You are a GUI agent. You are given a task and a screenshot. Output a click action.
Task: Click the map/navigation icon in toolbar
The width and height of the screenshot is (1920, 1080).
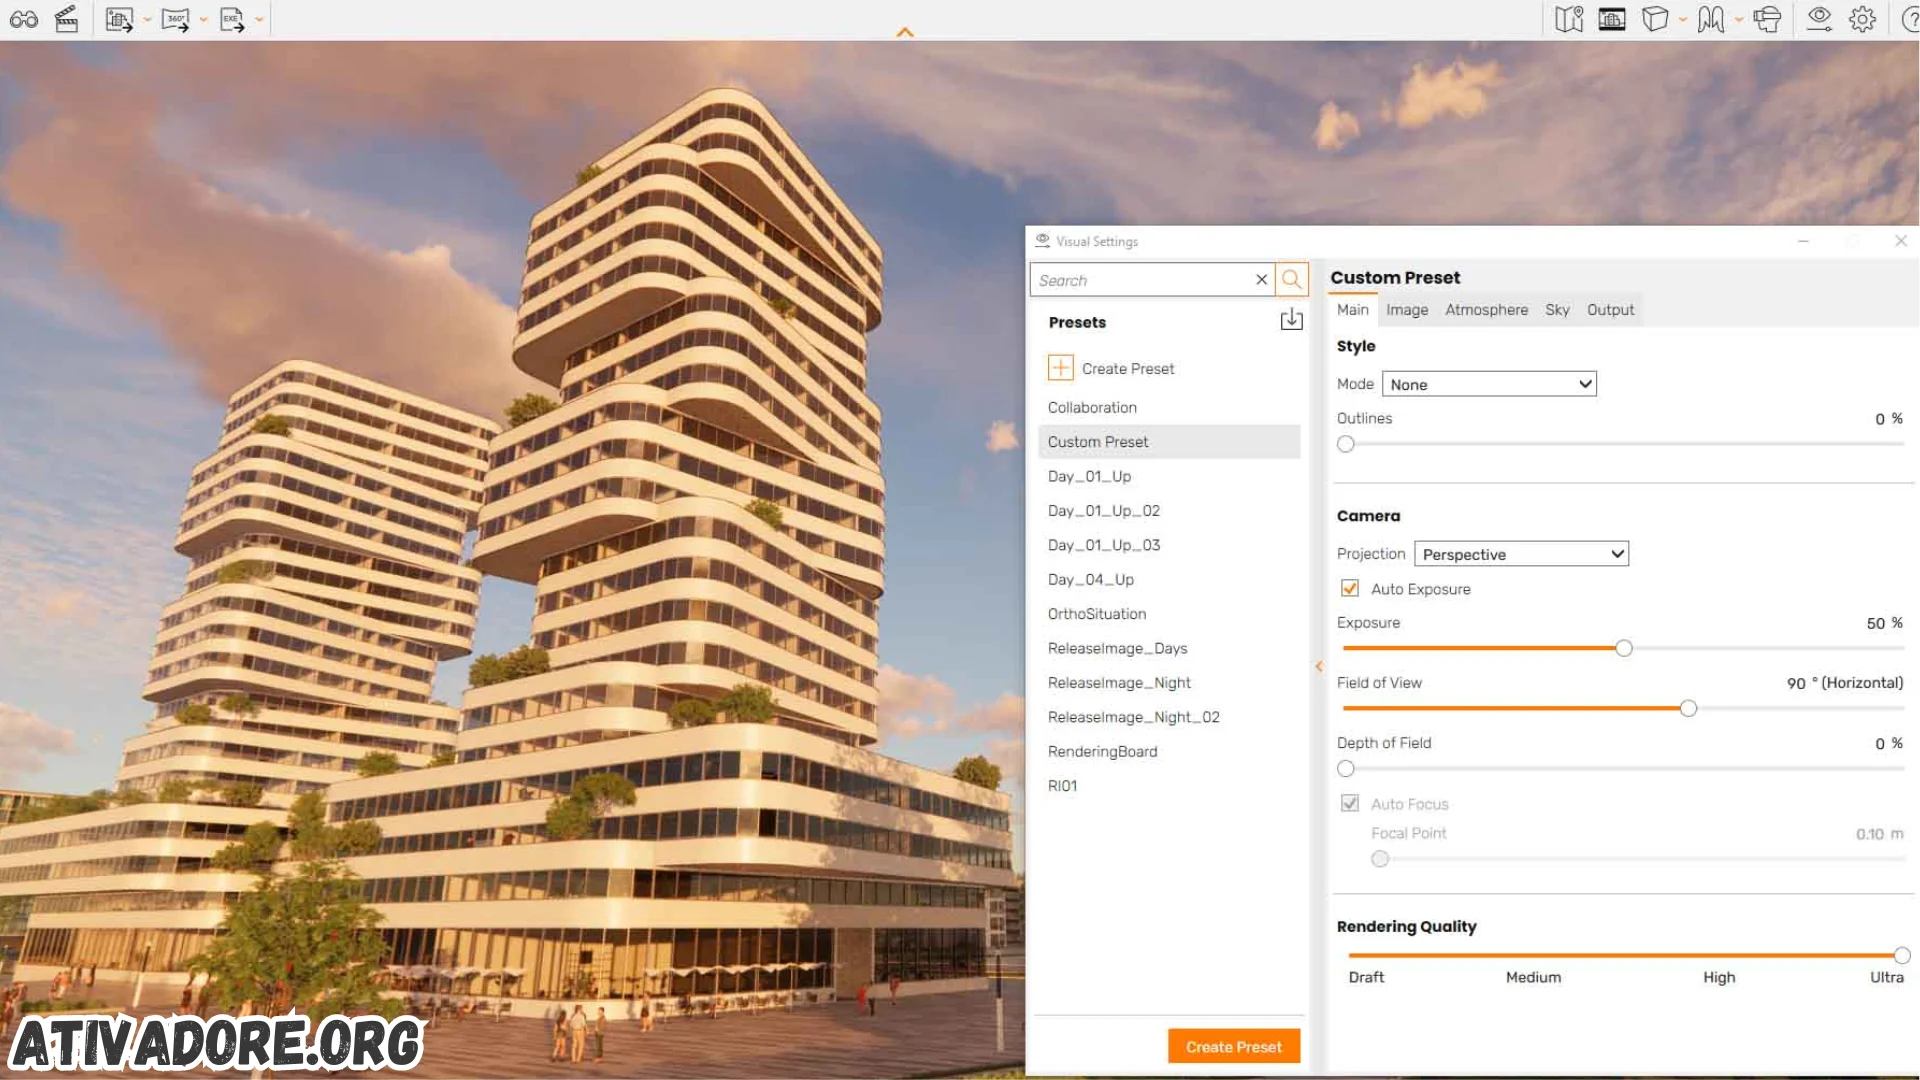[x=1571, y=18]
